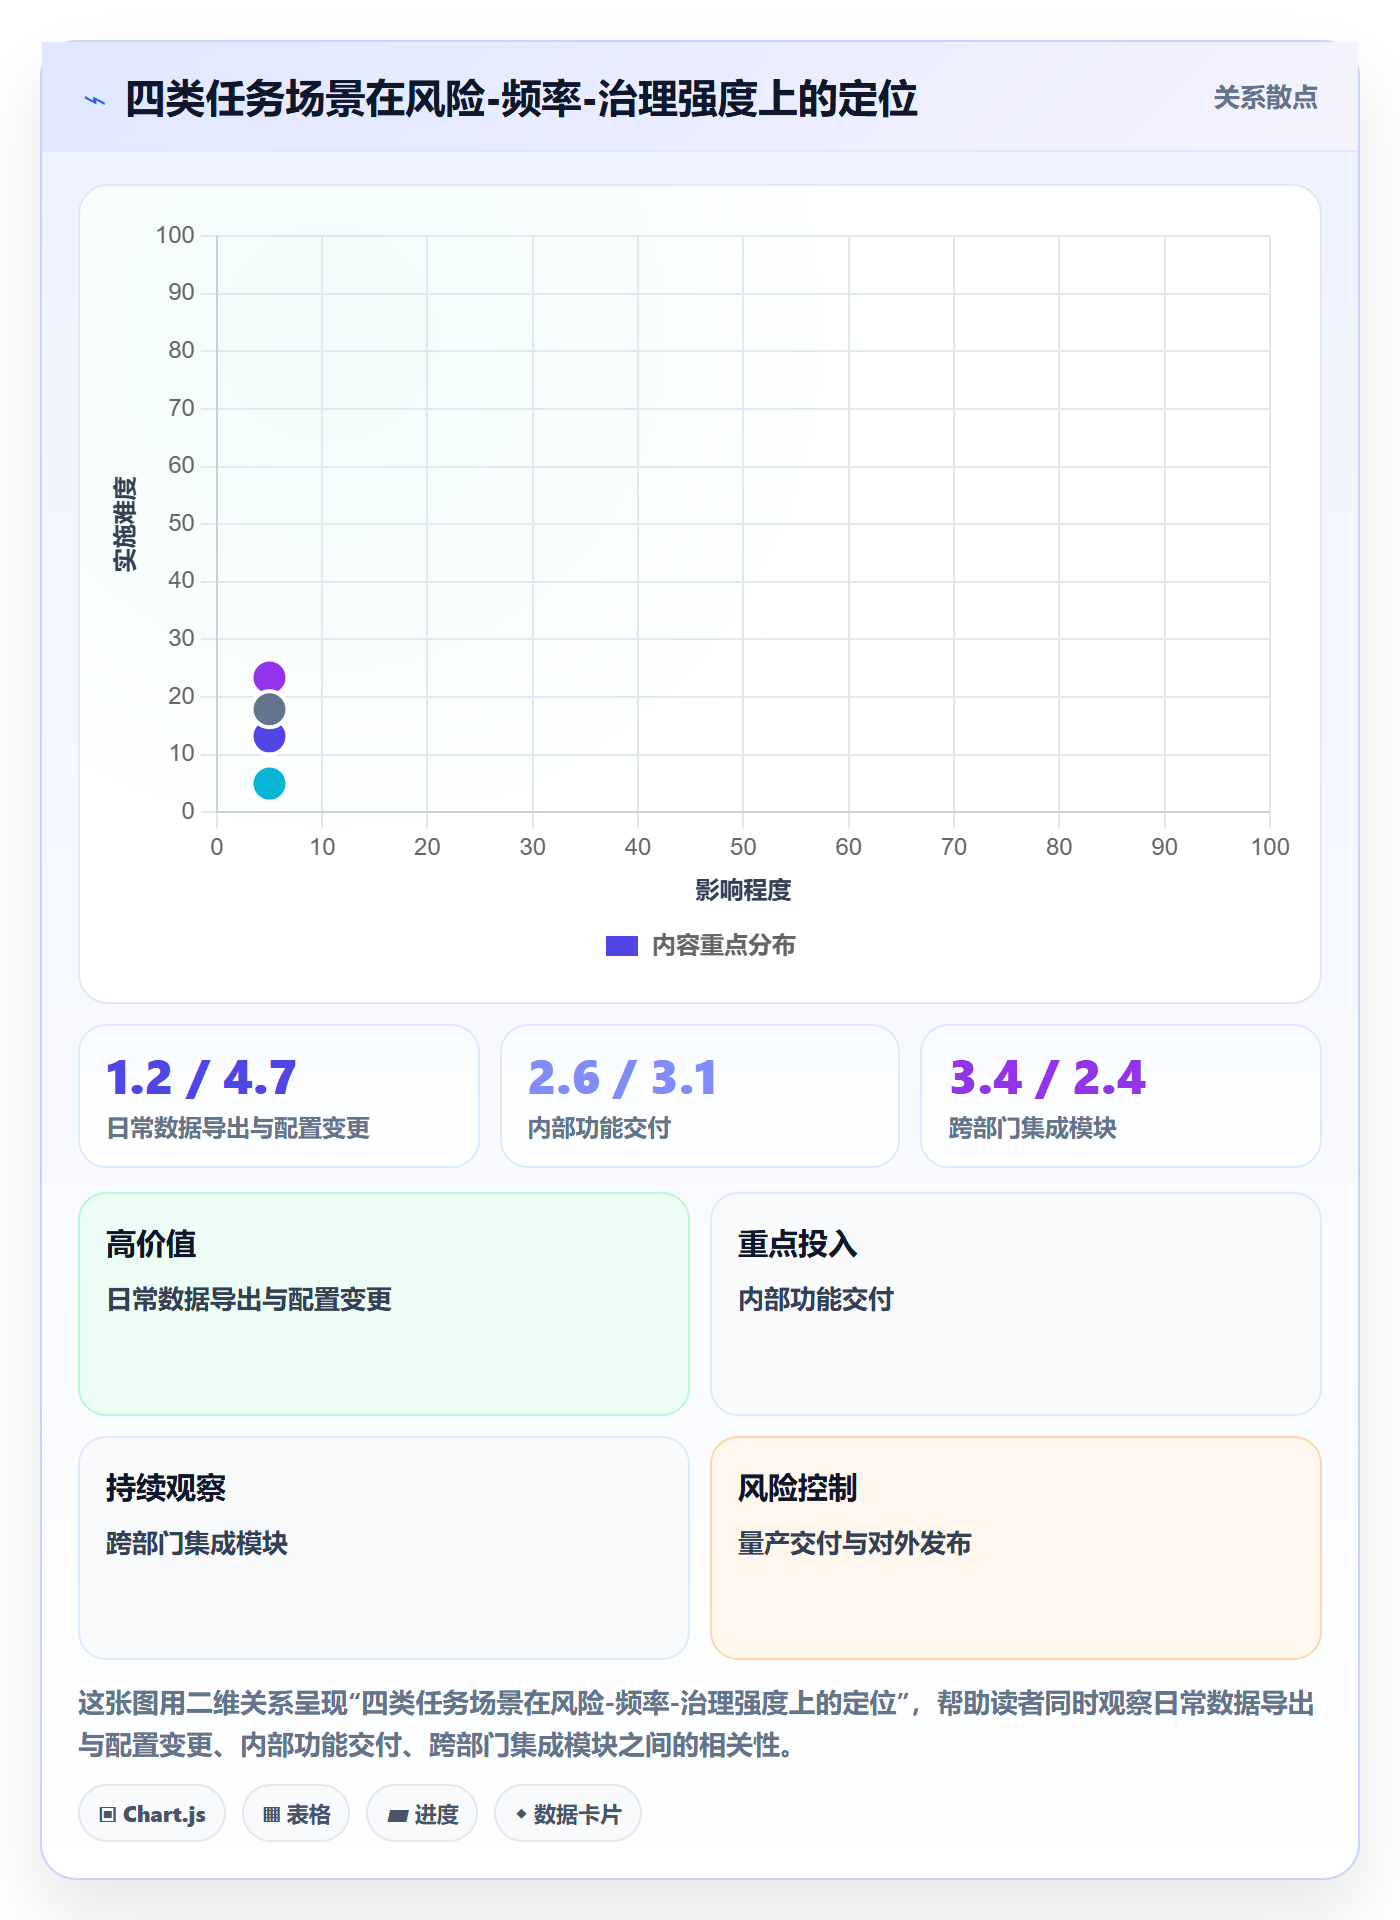
Task: Click the description paragraph starting 这张图用二维关系
Action: tap(697, 1724)
